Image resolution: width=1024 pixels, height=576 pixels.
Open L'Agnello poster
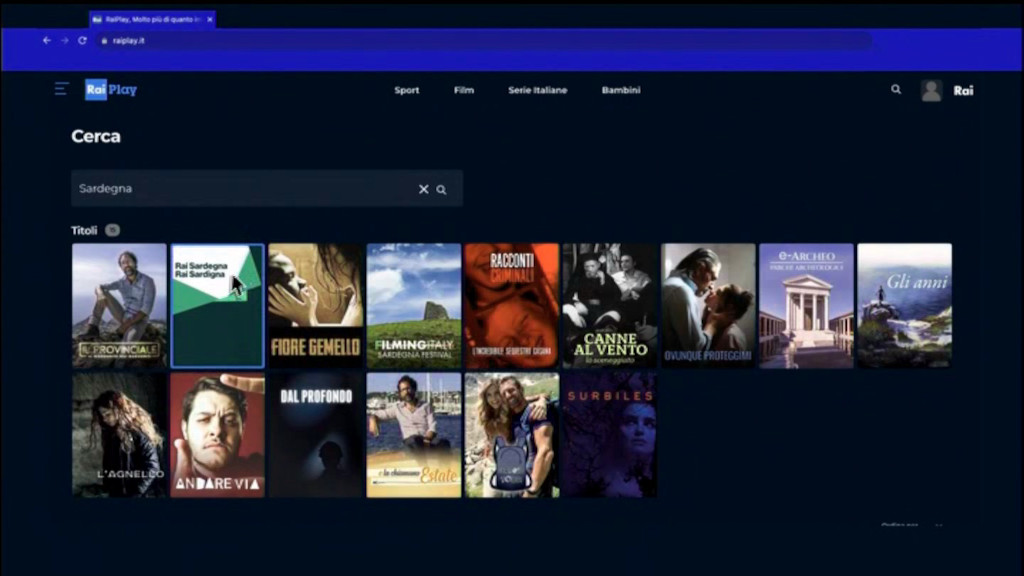(x=119, y=435)
